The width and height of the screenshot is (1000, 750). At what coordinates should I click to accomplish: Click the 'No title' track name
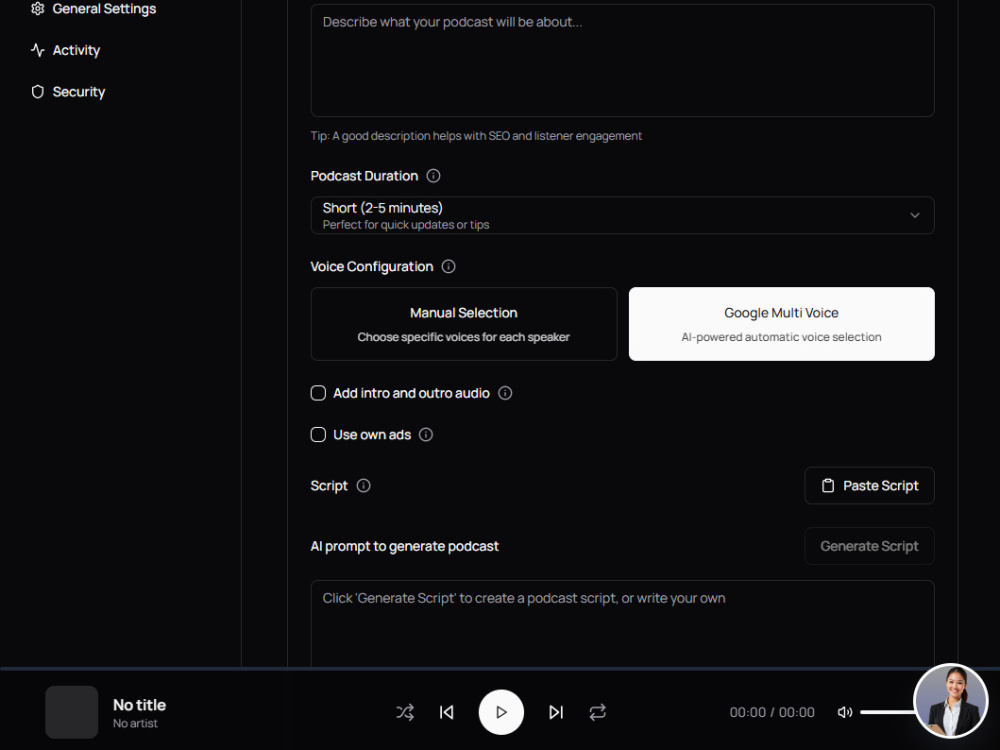pyautogui.click(x=139, y=705)
